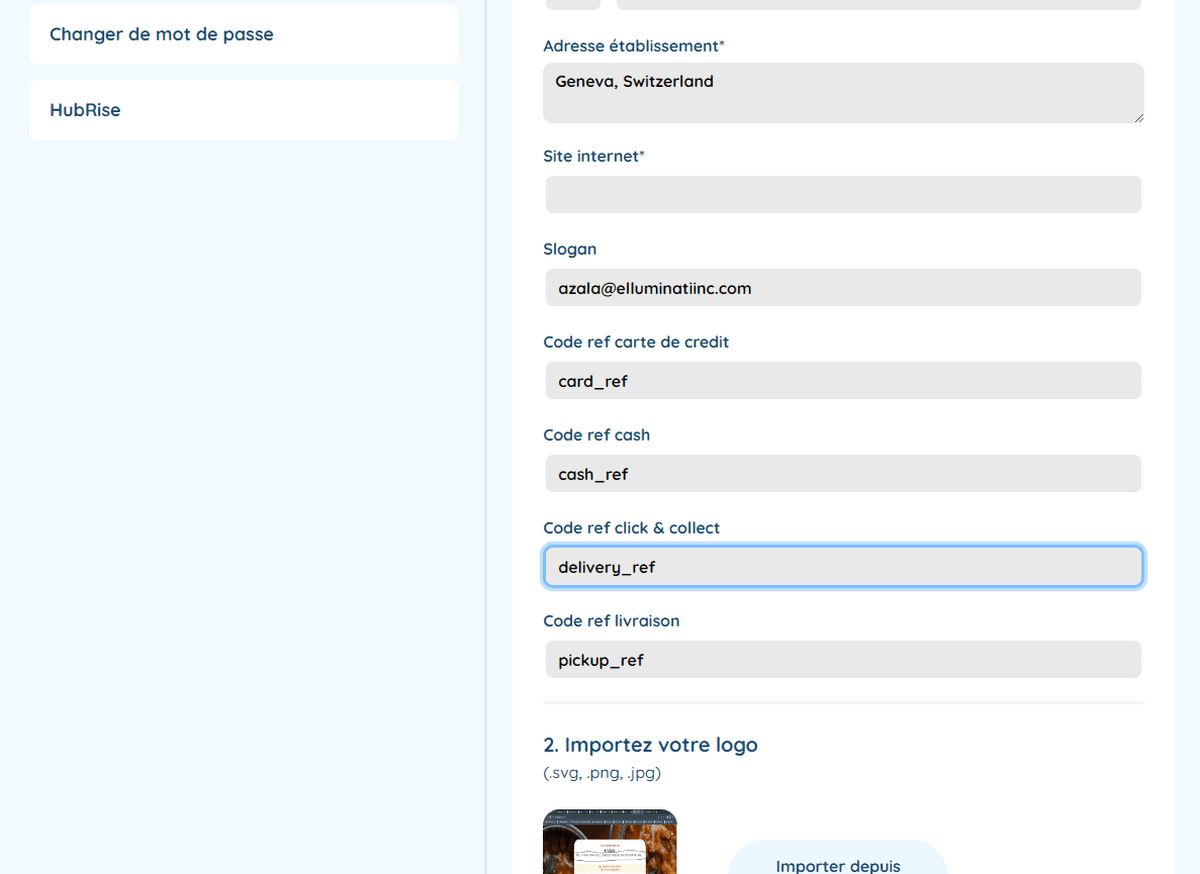This screenshot has height=874, width=1200.
Task: Click the empty Site internet field
Action: click(843, 194)
